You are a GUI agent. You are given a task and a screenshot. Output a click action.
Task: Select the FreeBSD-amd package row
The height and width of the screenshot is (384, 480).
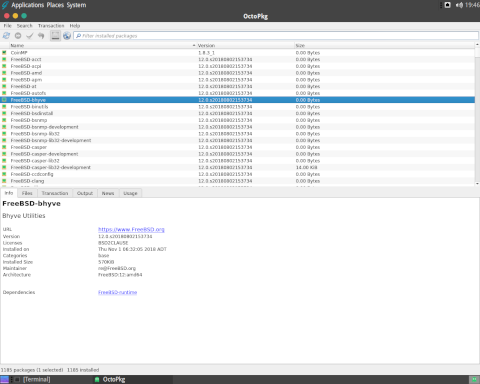click(237, 73)
